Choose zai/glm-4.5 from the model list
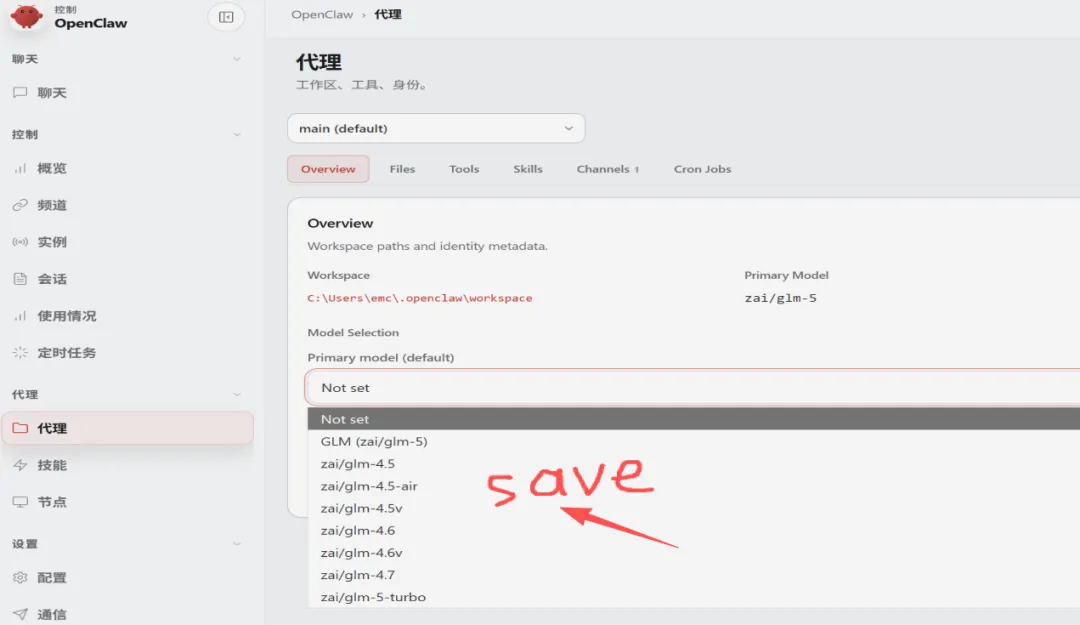The width and height of the screenshot is (1080, 625). [x=694, y=464]
